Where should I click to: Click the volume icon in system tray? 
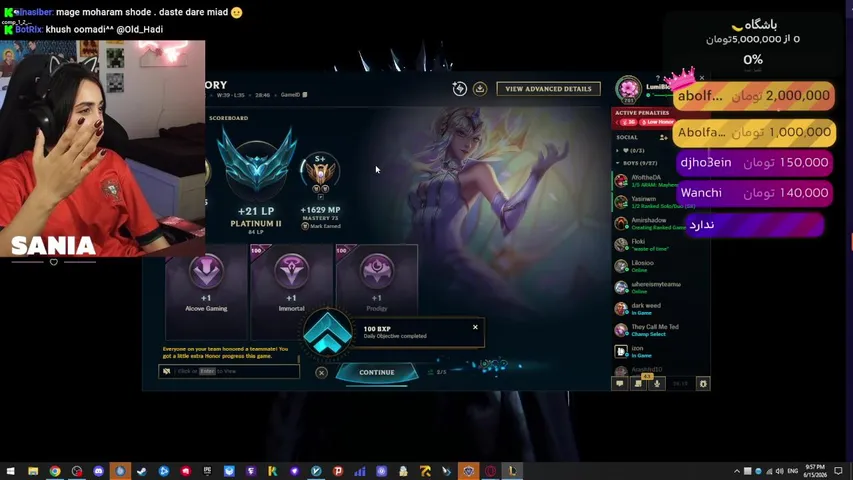pyautogui.click(x=780, y=471)
